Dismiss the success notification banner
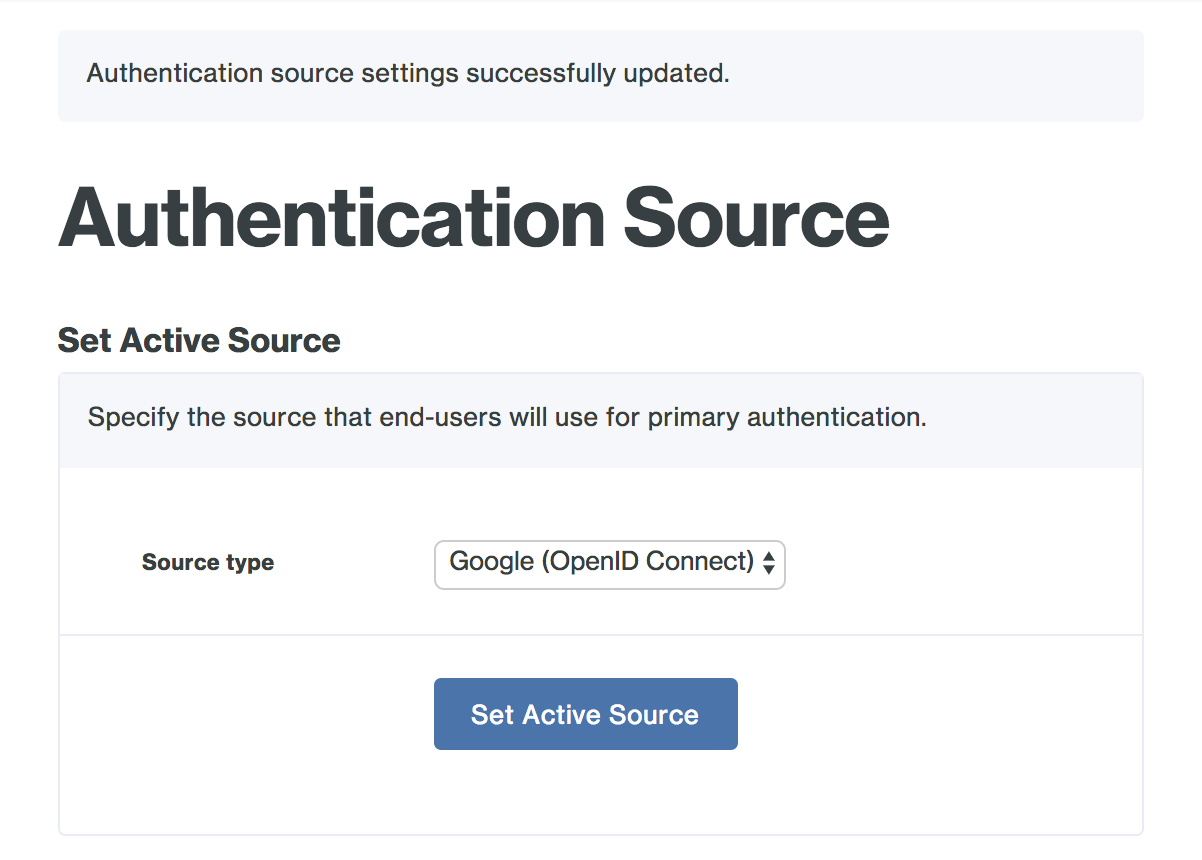The width and height of the screenshot is (1202, 860). click(x=600, y=74)
